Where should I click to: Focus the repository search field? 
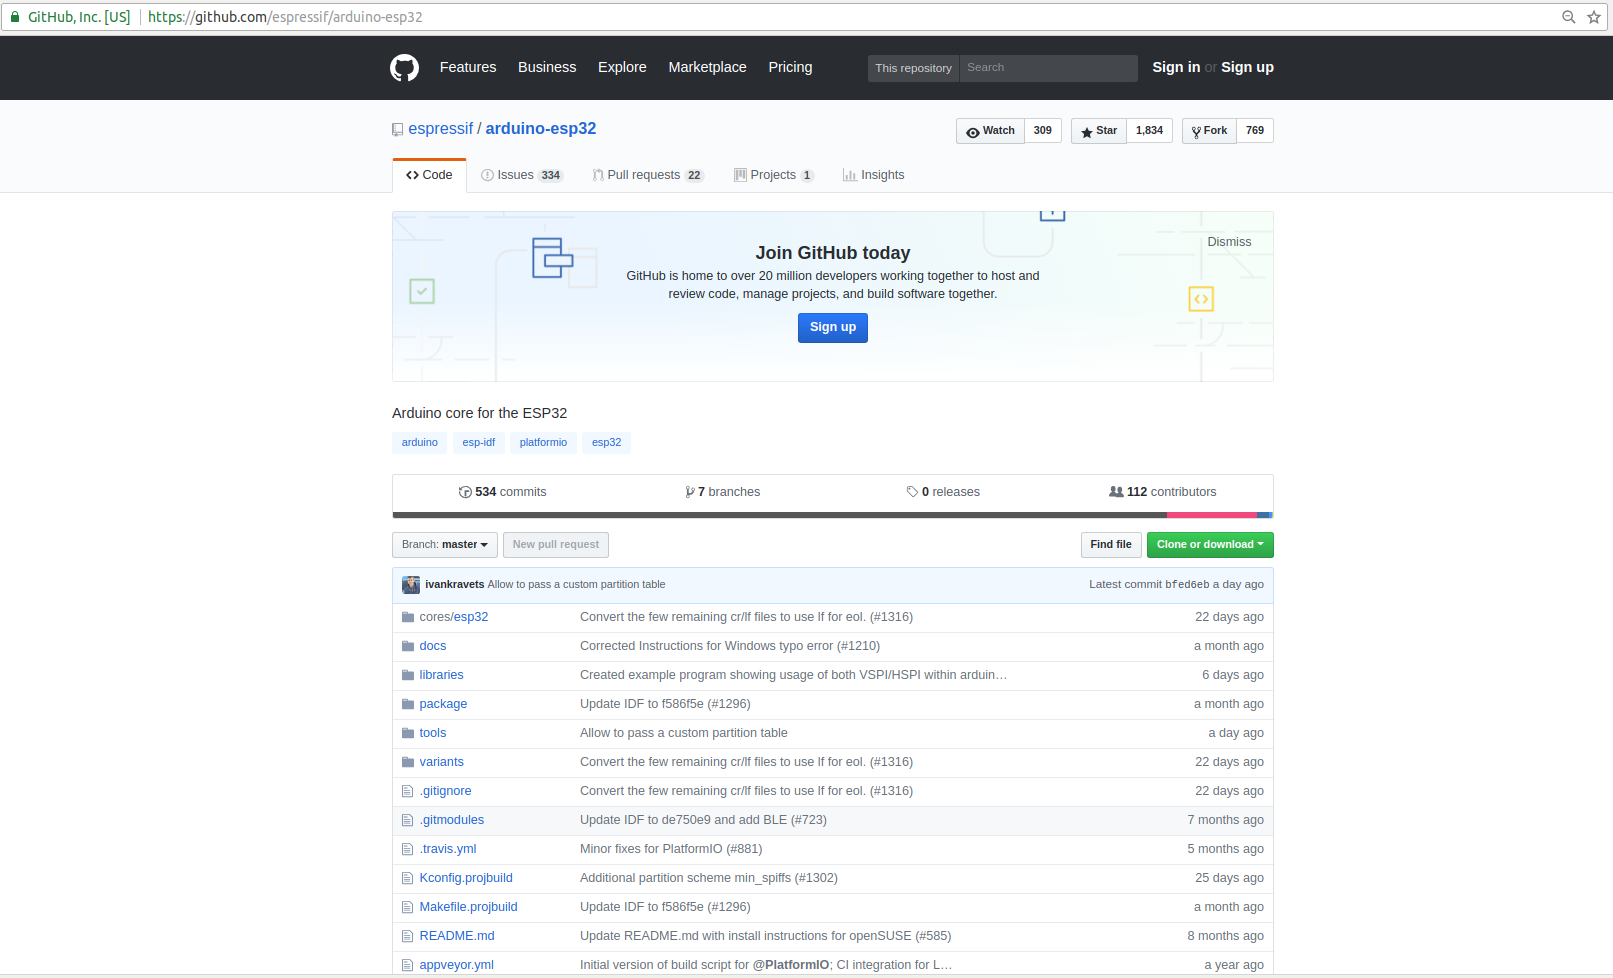pos(1048,68)
